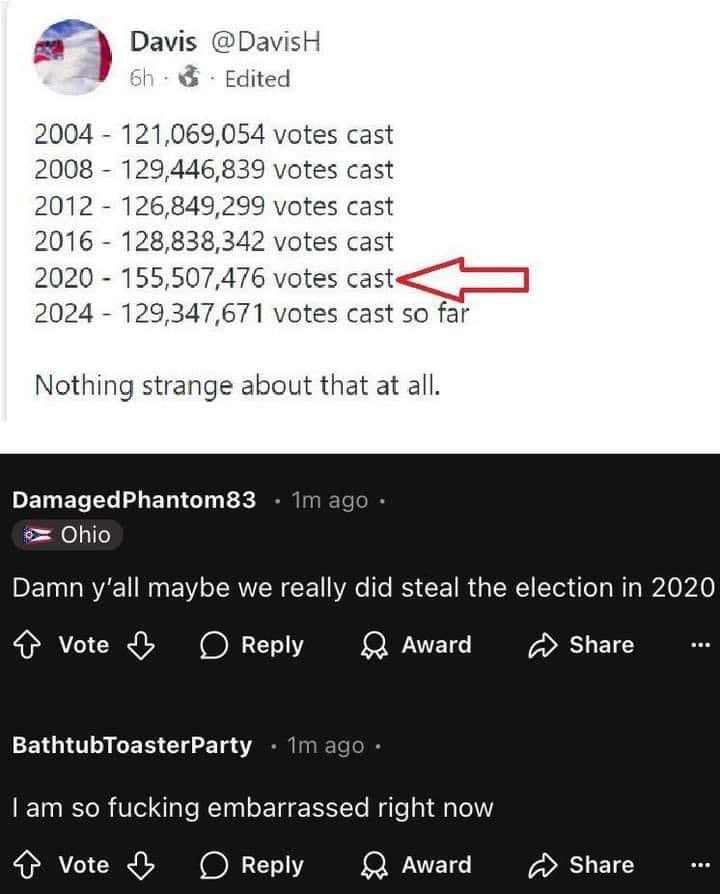Viewport: 720px width, 894px height.
Task: Click the globe privacy icon on Davis's post
Action: coord(187,79)
